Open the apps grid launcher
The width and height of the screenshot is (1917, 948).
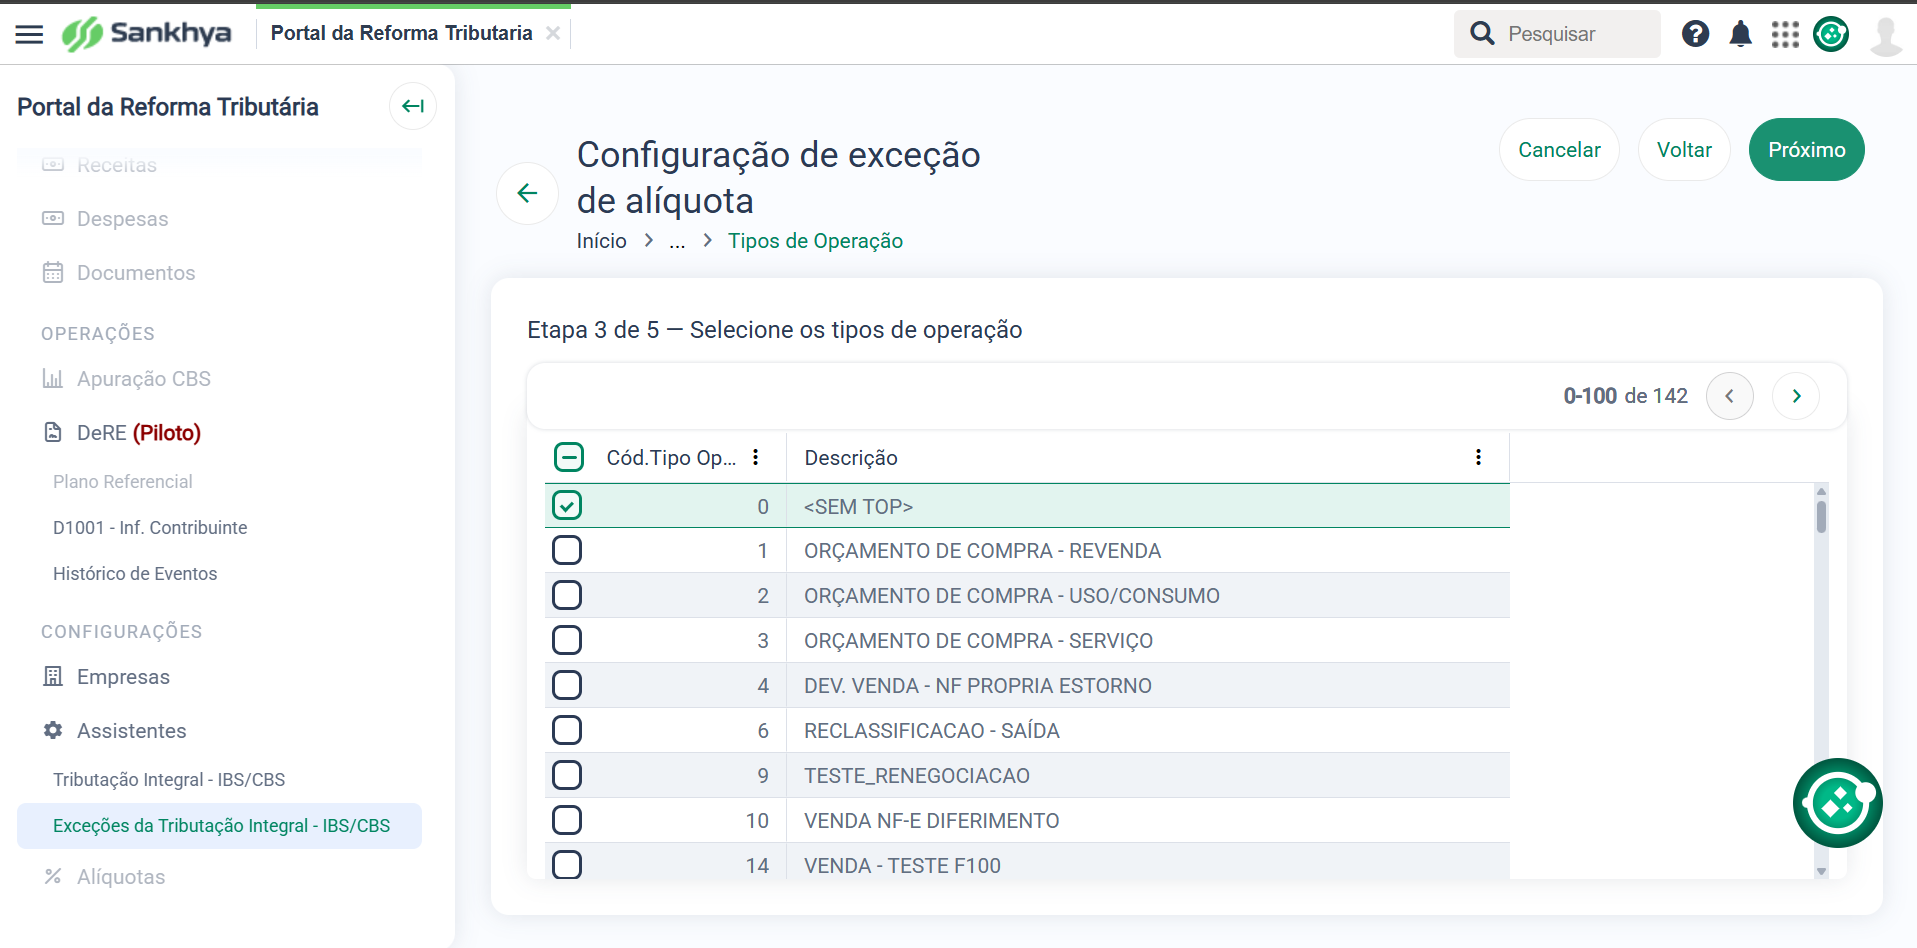pos(1785,34)
